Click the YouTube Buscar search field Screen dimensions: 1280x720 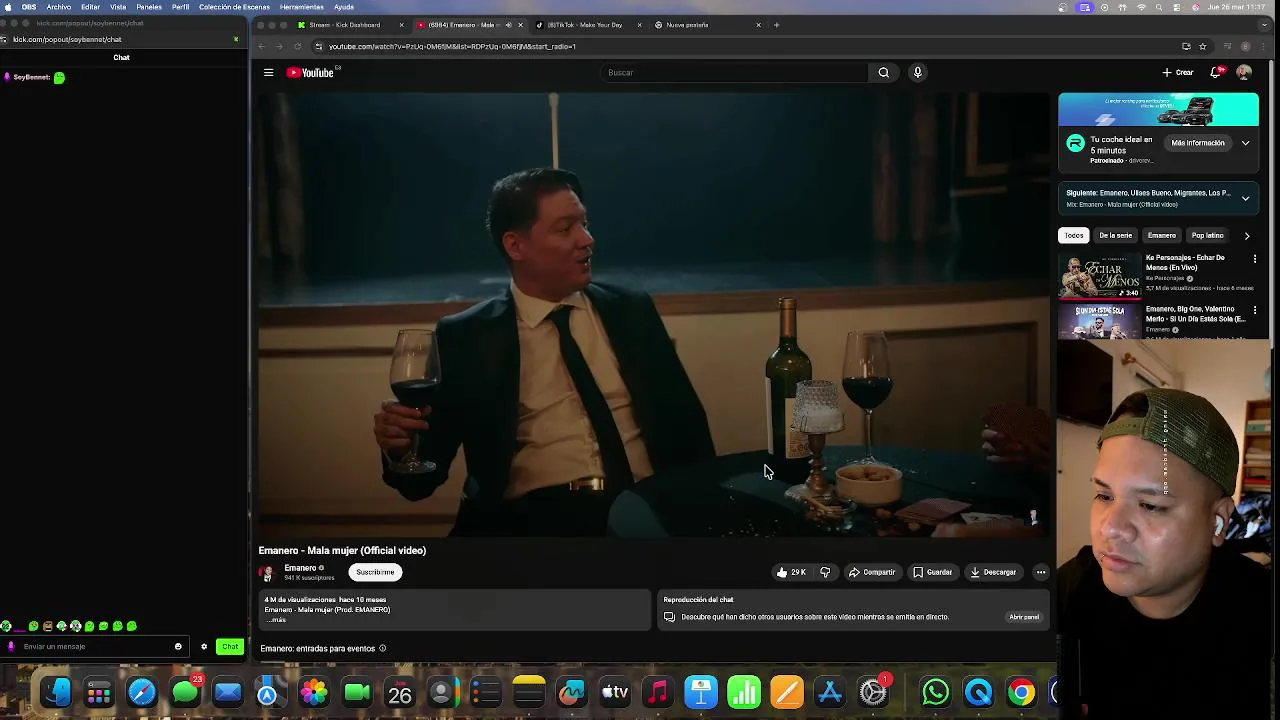pos(735,72)
